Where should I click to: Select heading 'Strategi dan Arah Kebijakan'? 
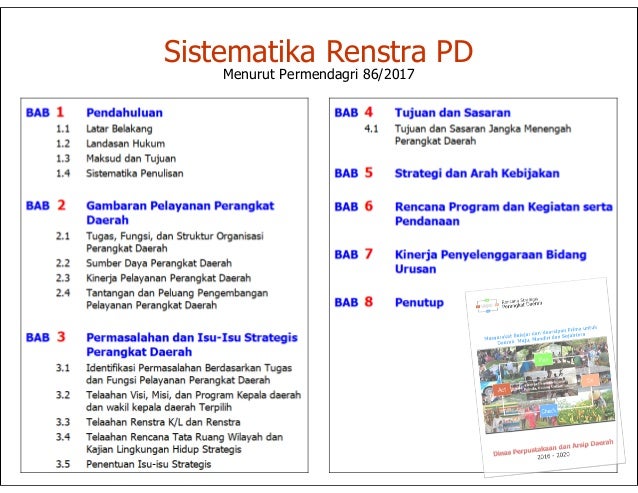coord(477,173)
